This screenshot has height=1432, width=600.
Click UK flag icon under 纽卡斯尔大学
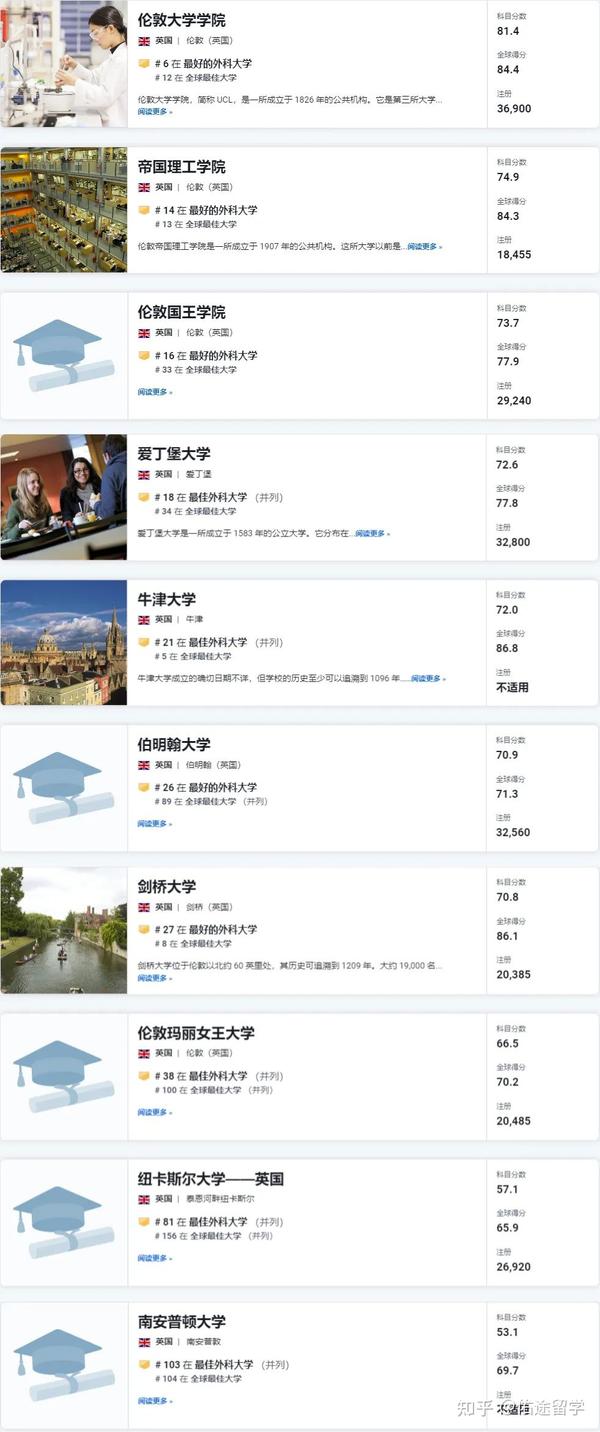point(144,1199)
